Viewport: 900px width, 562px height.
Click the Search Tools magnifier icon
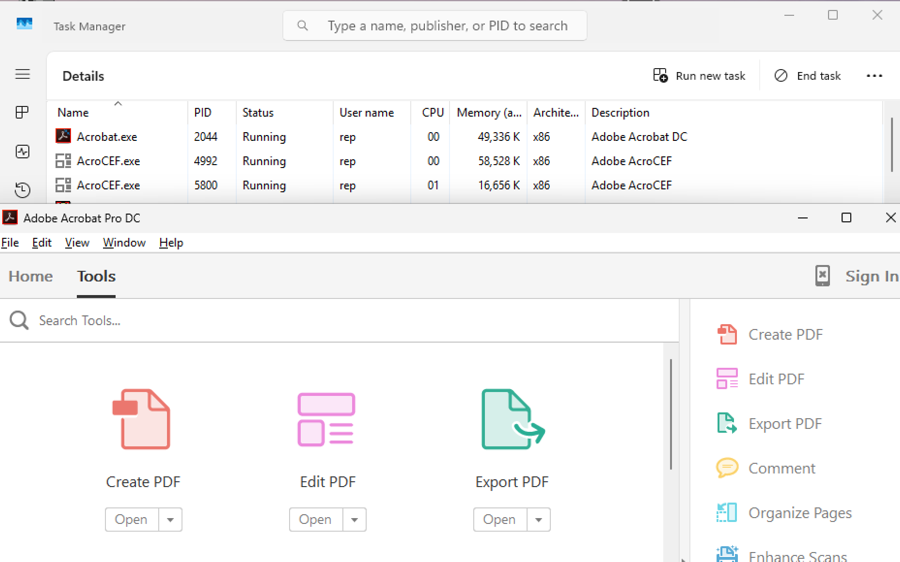coord(19,320)
